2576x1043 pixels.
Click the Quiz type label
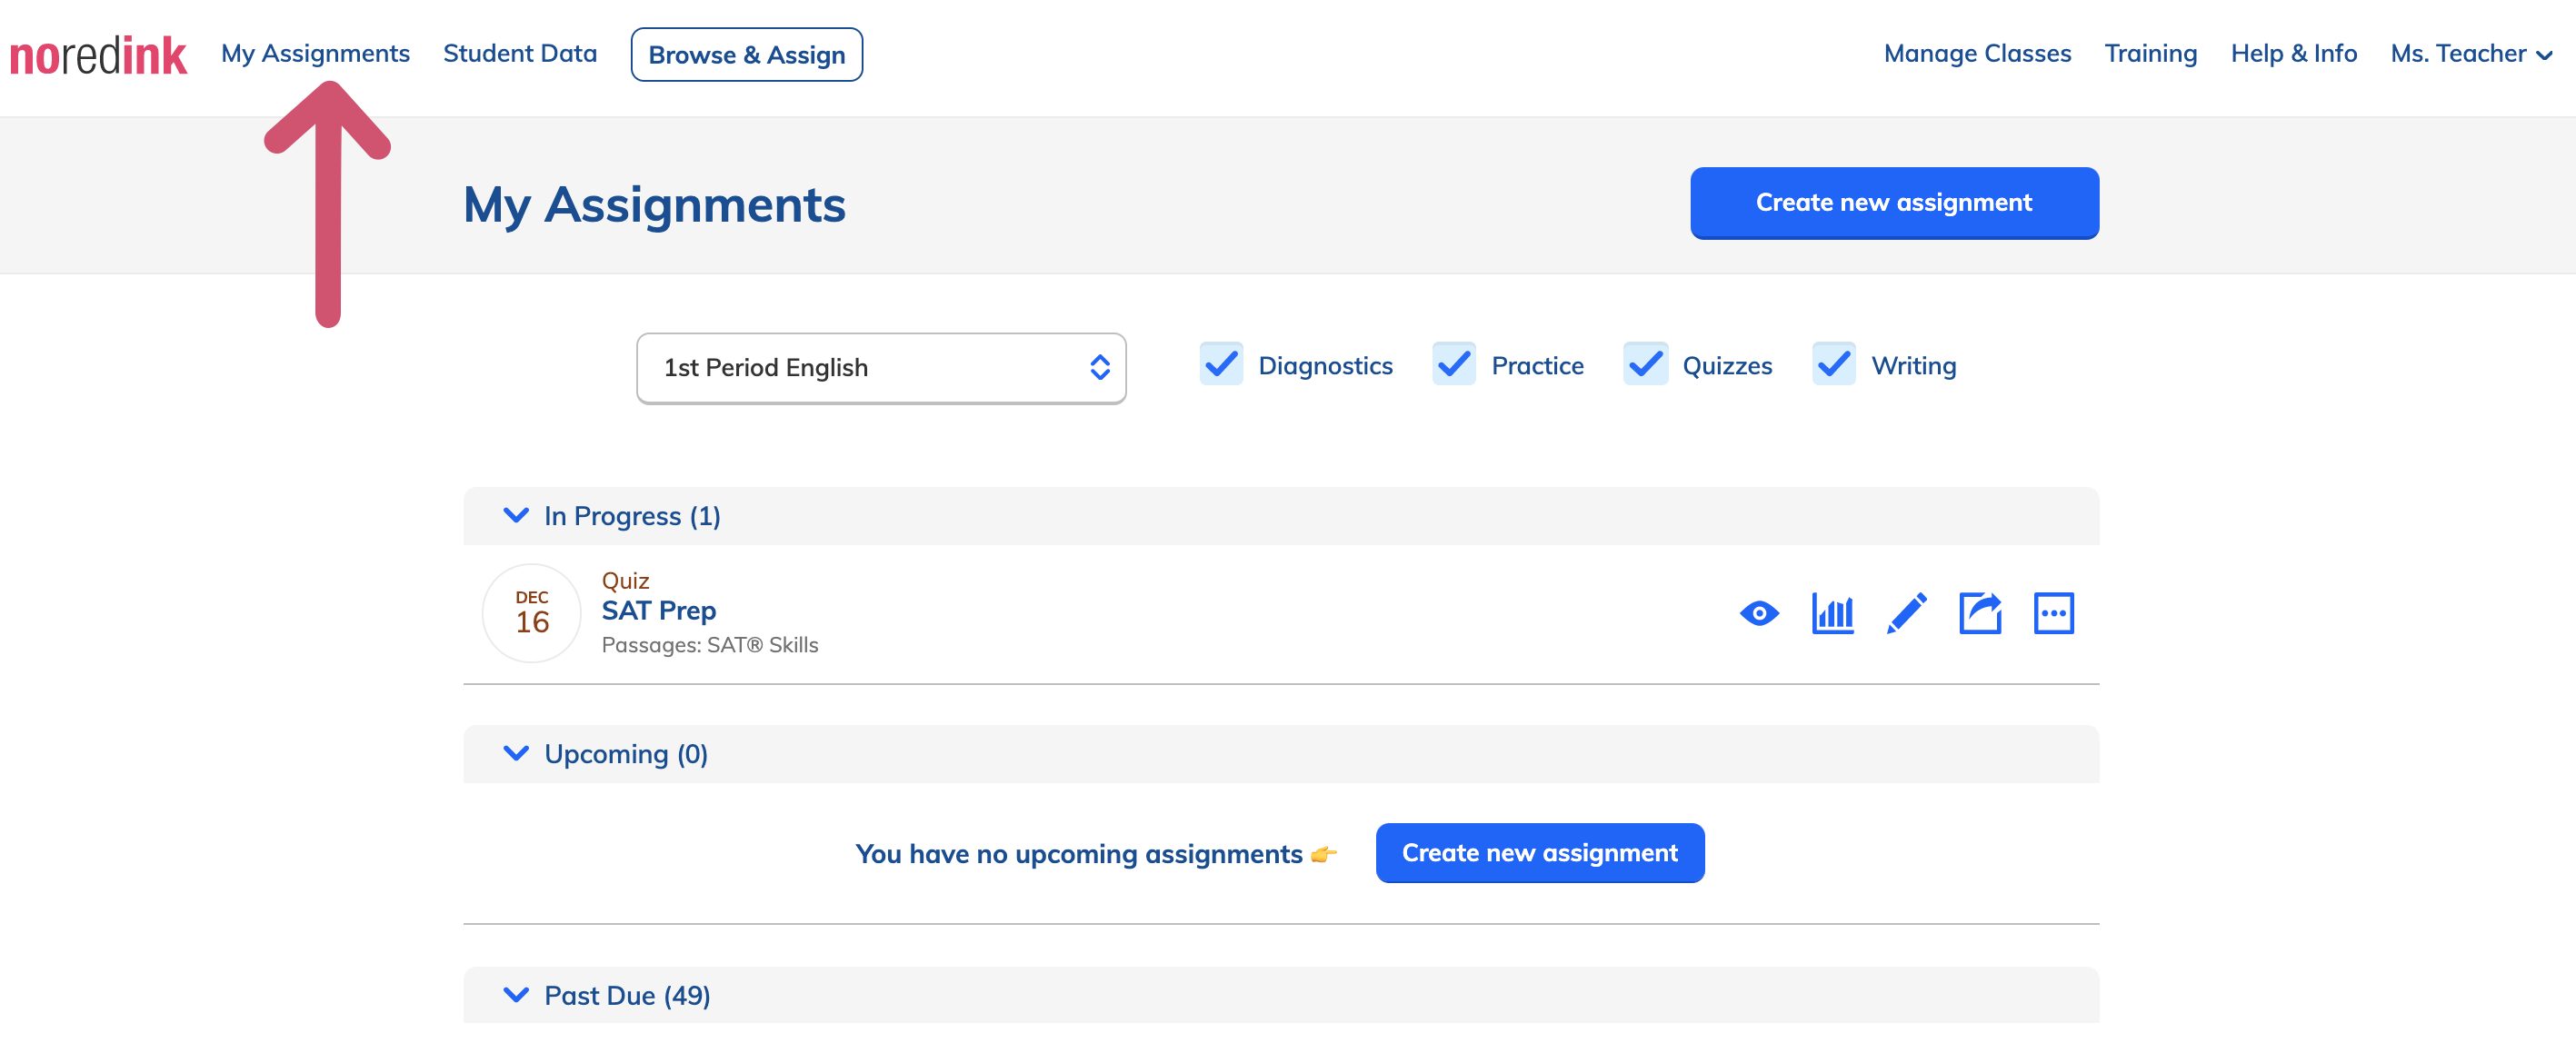point(625,581)
